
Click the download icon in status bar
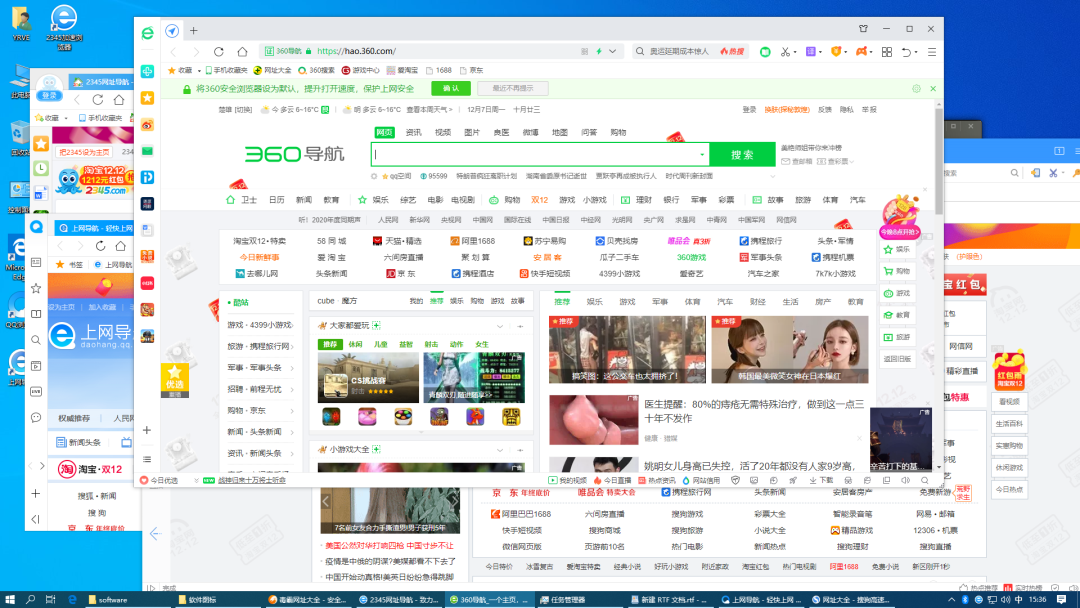[x=813, y=481]
